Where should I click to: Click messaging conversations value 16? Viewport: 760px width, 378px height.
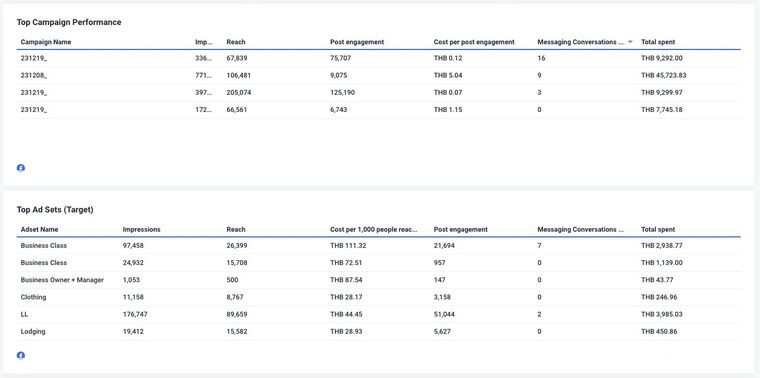tap(541, 58)
